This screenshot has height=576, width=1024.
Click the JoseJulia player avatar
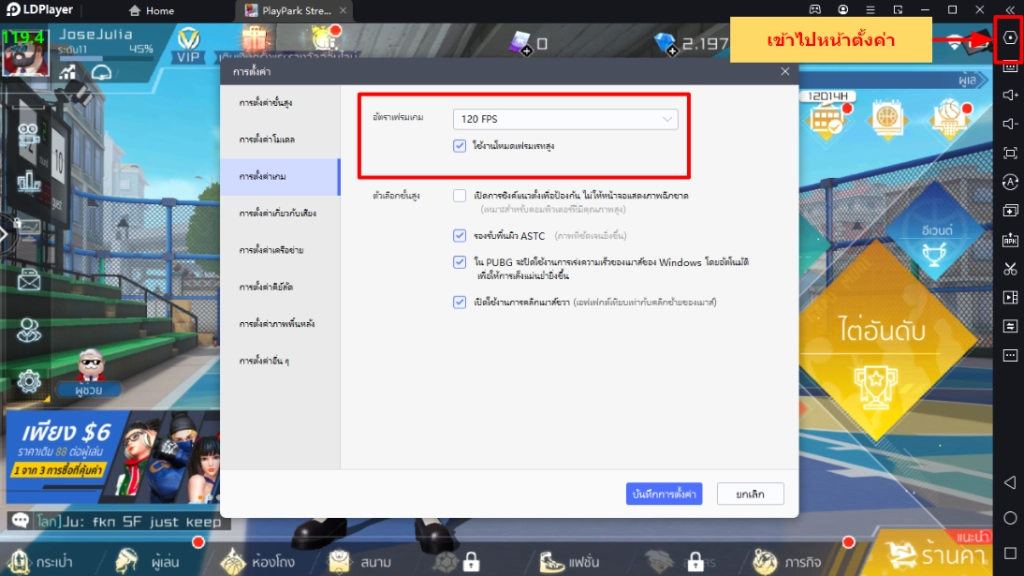pyautogui.click(x=25, y=54)
